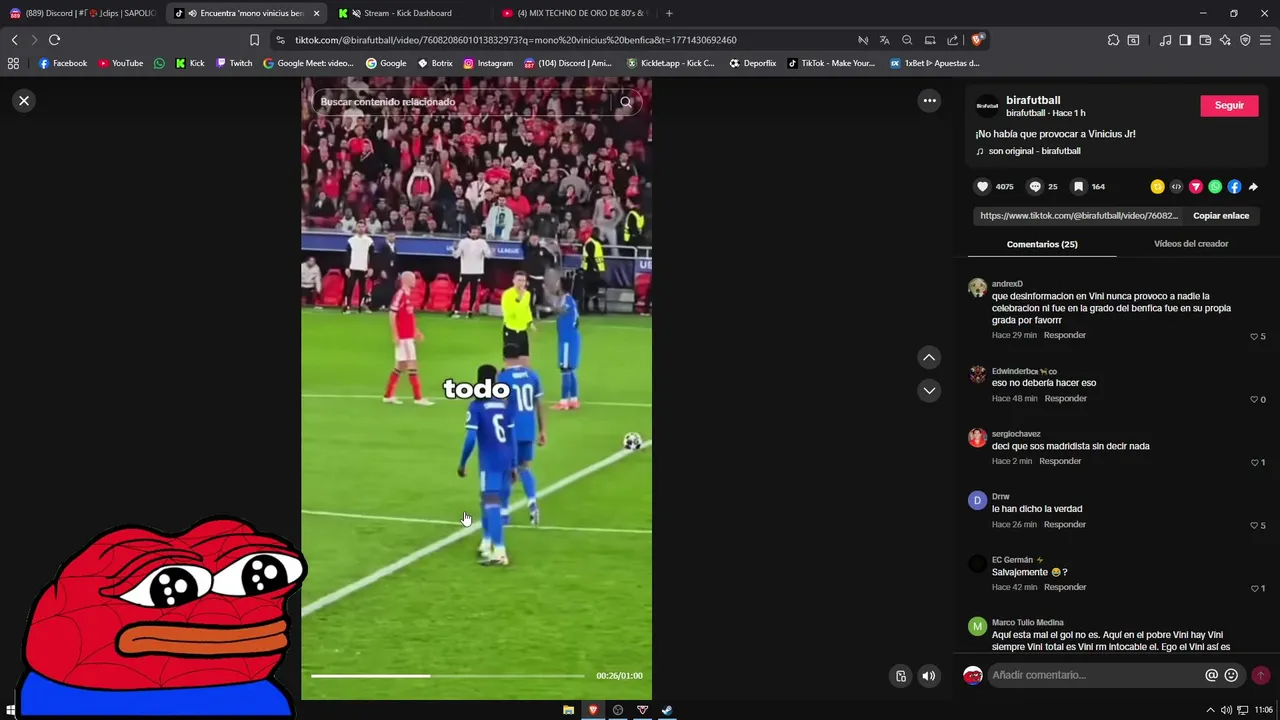Toggle video mute with the speaker icon
This screenshot has height=720, width=1280.
tap(928, 676)
